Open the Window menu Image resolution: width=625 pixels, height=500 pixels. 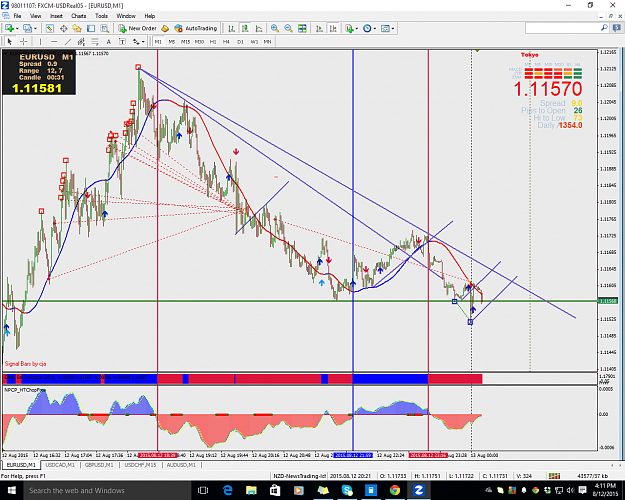click(x=126, y=16)
